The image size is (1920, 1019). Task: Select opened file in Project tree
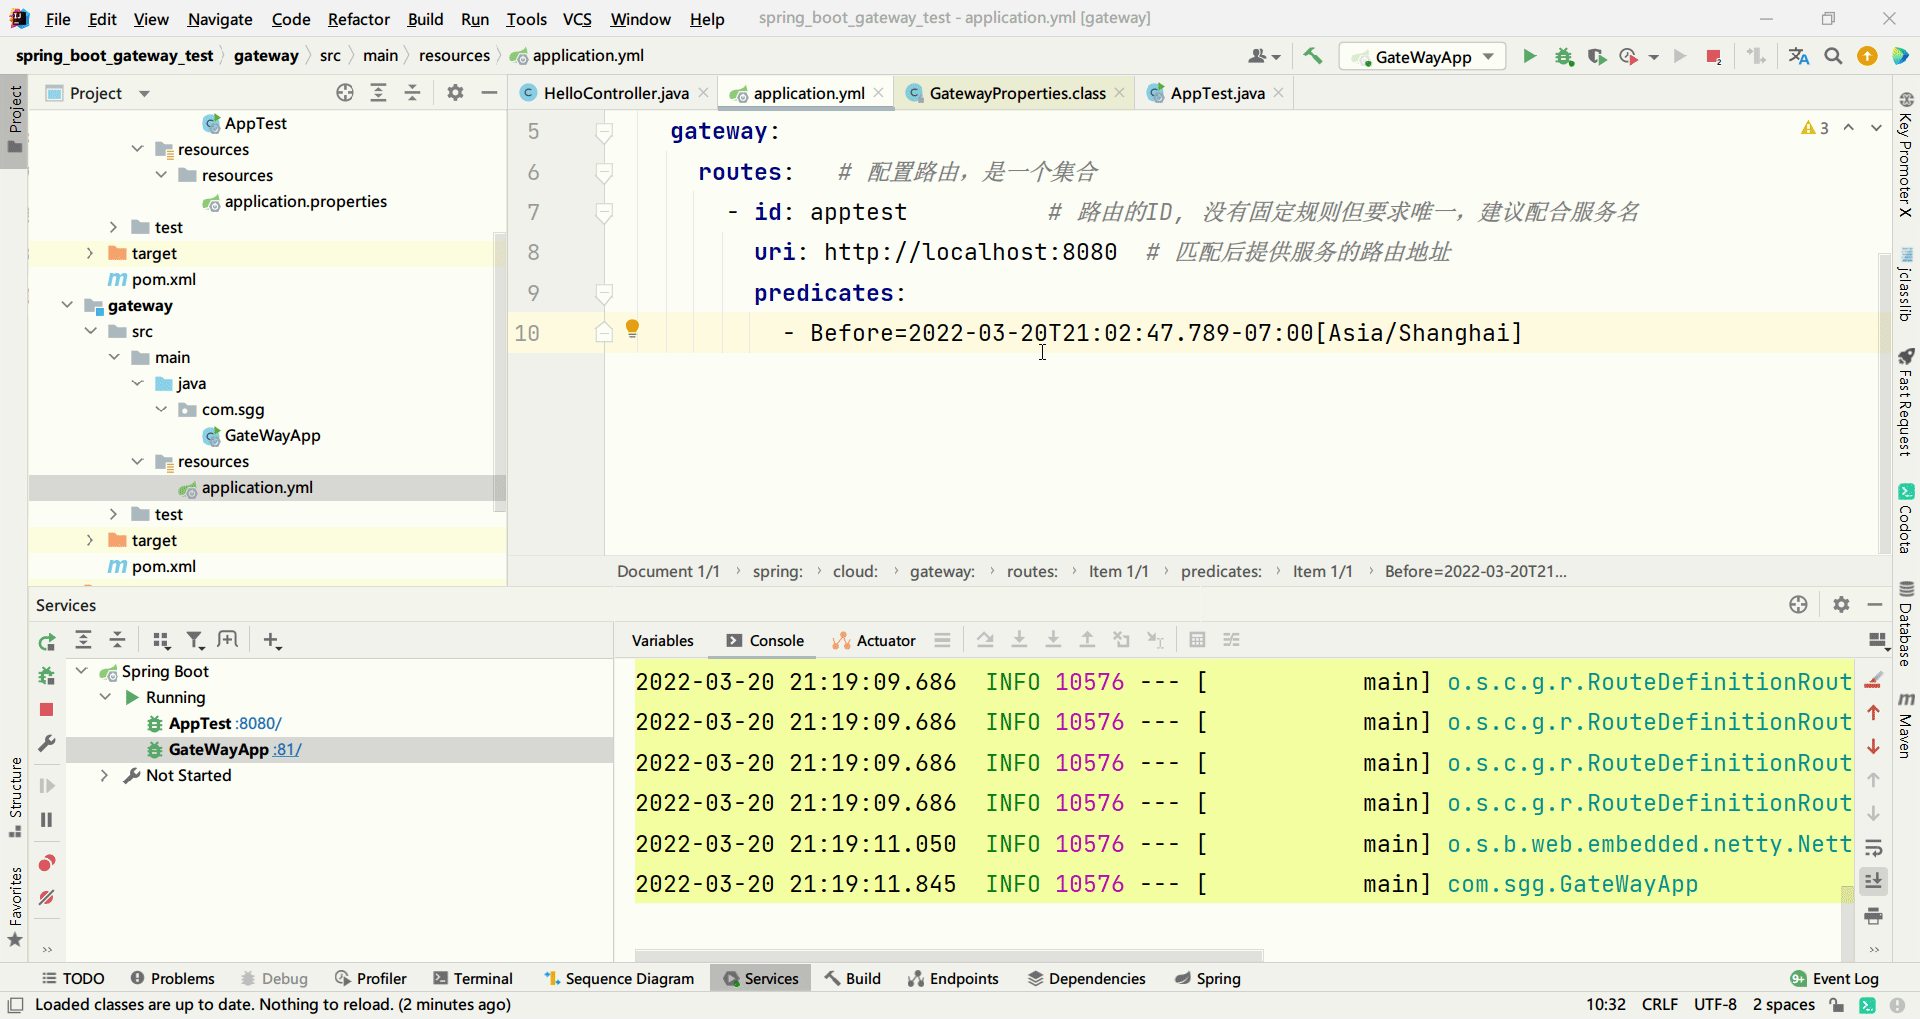tap(345, 93)
